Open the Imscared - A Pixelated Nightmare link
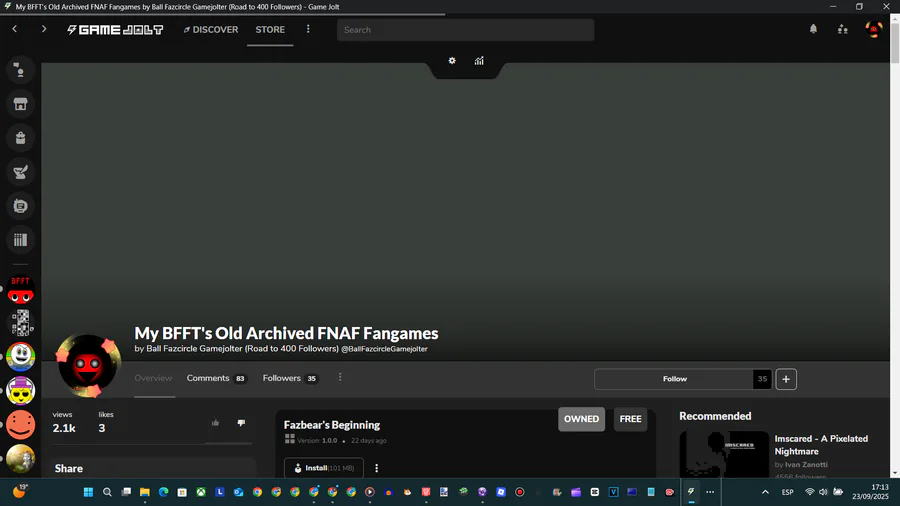The height and width of the screenshot is (506, 900). [821, 445]
